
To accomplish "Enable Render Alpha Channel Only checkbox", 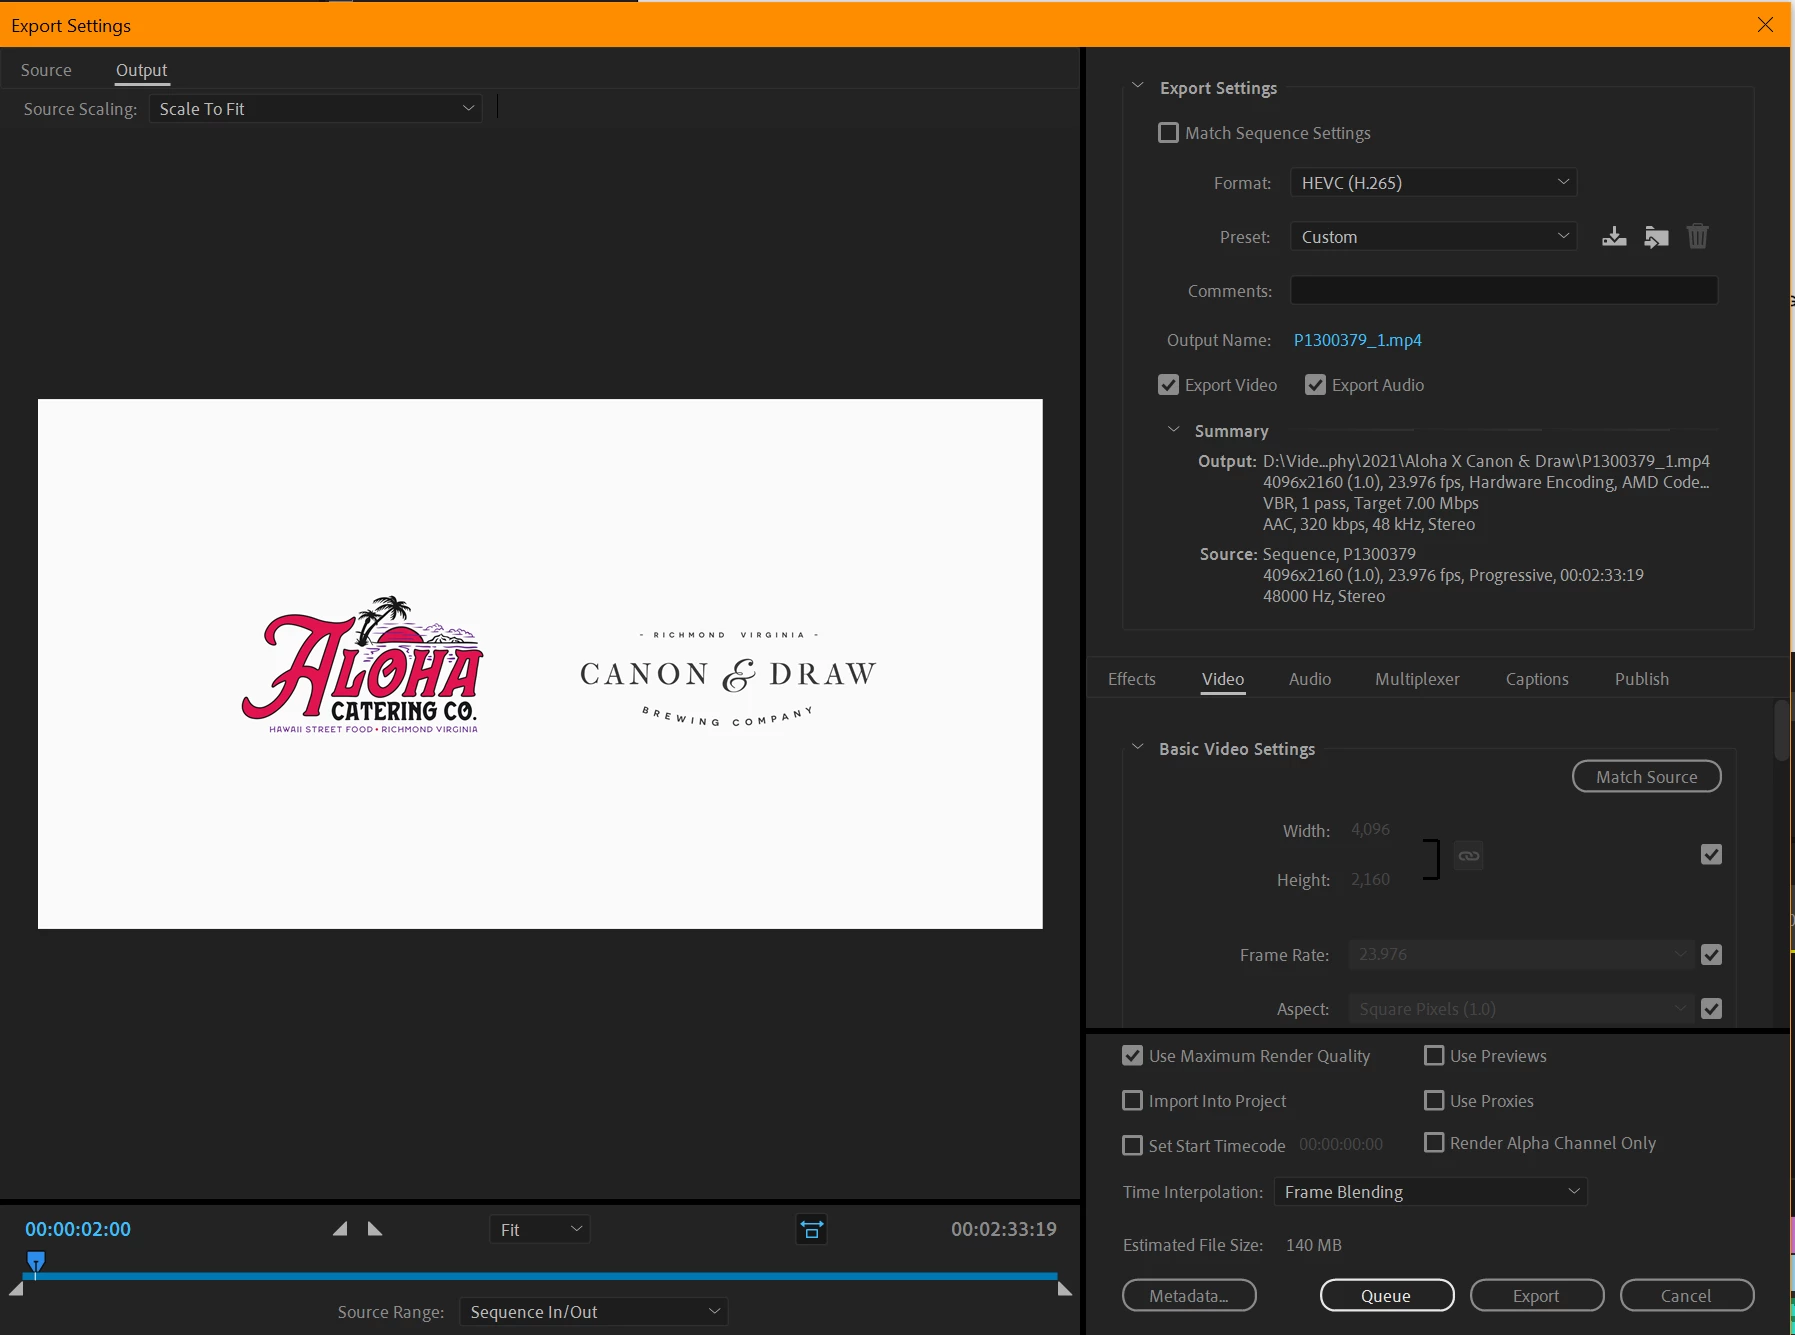I will point(1434,1142).
